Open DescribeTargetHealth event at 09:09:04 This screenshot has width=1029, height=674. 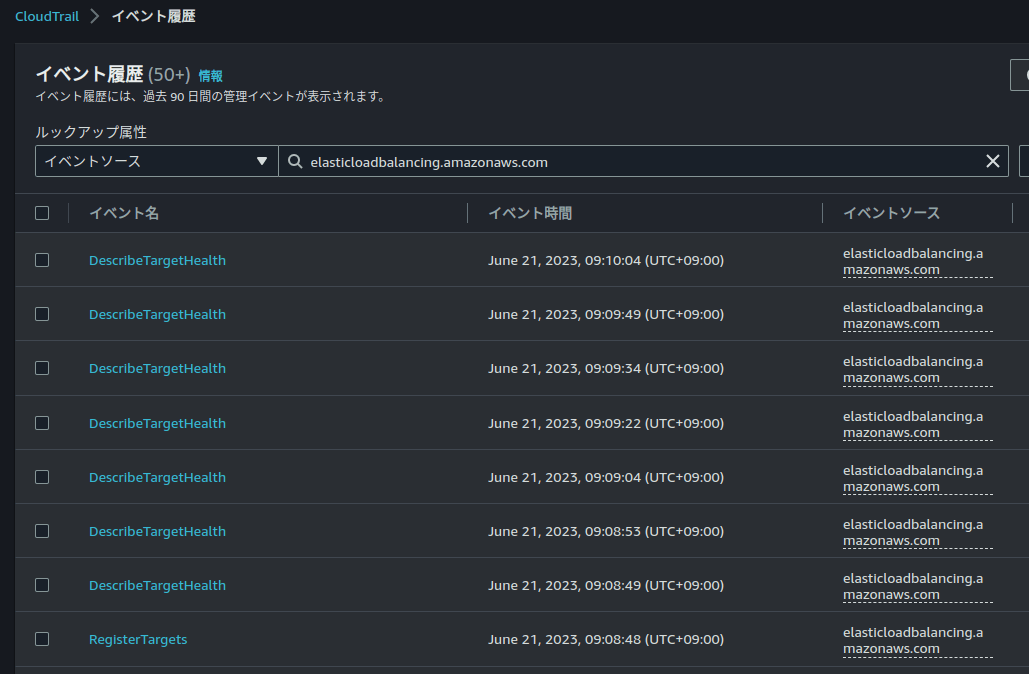click(158, 477)
